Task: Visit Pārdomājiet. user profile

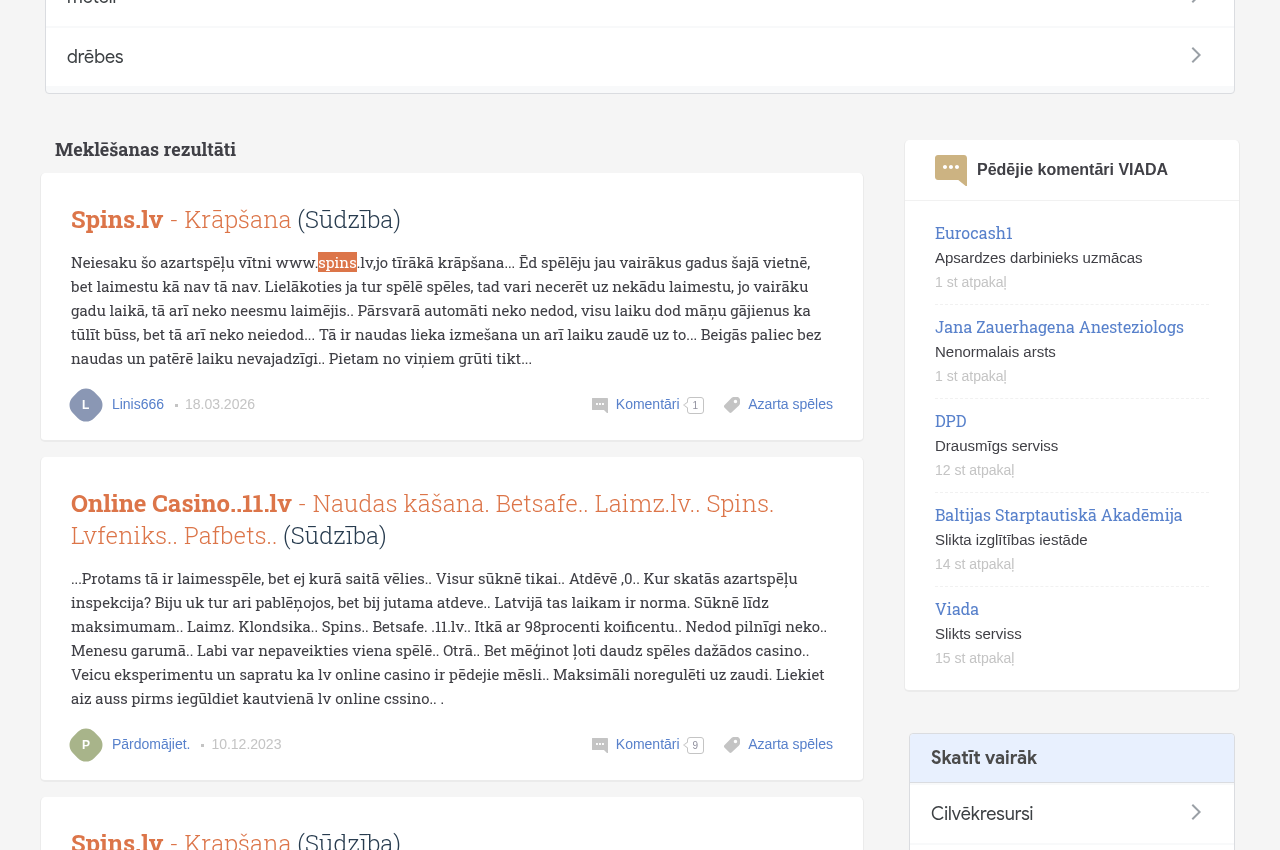Action: pos(151,745)
